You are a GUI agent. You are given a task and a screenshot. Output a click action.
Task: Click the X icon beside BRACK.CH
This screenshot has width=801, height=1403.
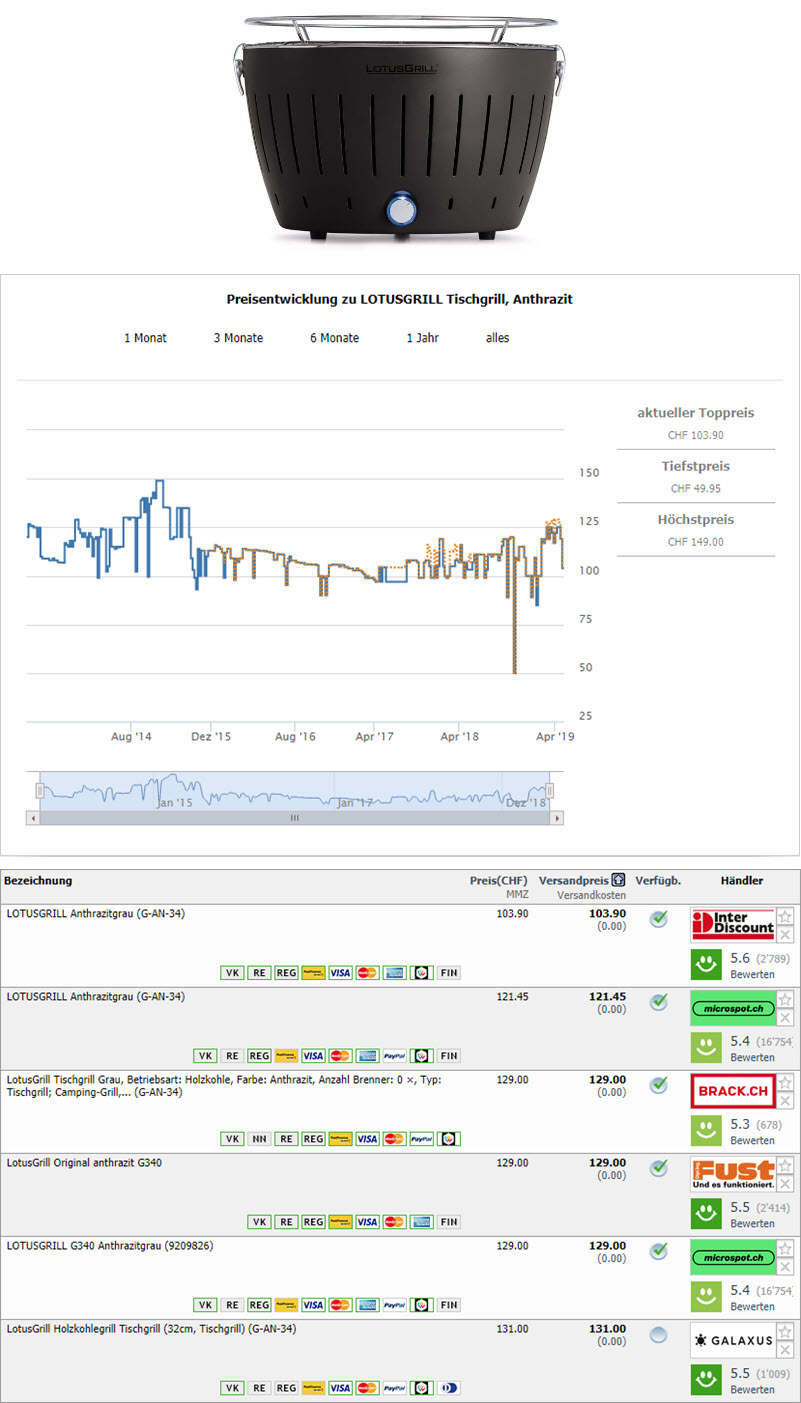click(786, 1100)
